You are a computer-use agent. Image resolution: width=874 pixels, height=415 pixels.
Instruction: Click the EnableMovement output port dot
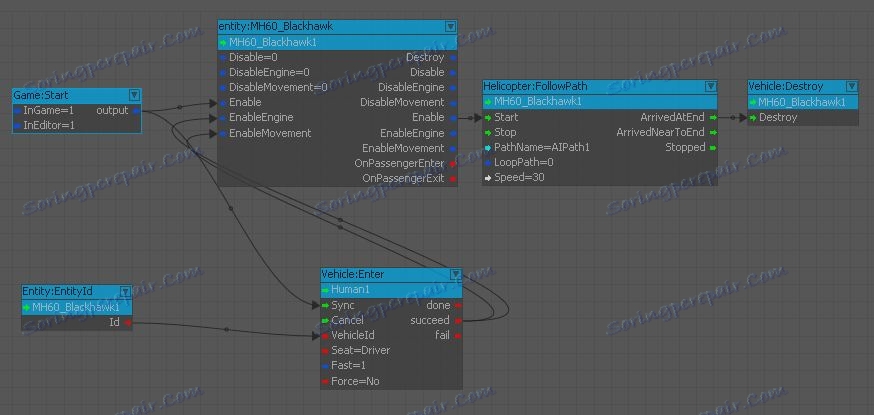453,149
